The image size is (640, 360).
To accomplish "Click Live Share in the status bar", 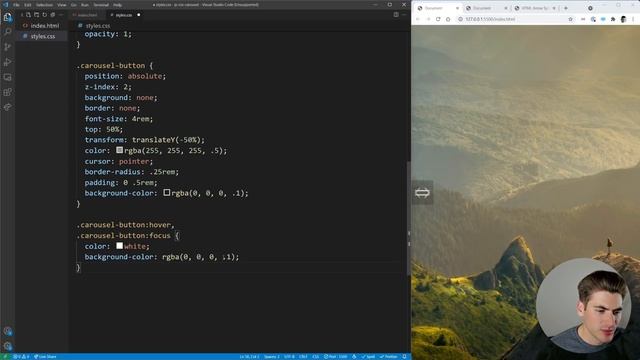I will [x=45, y=357].
